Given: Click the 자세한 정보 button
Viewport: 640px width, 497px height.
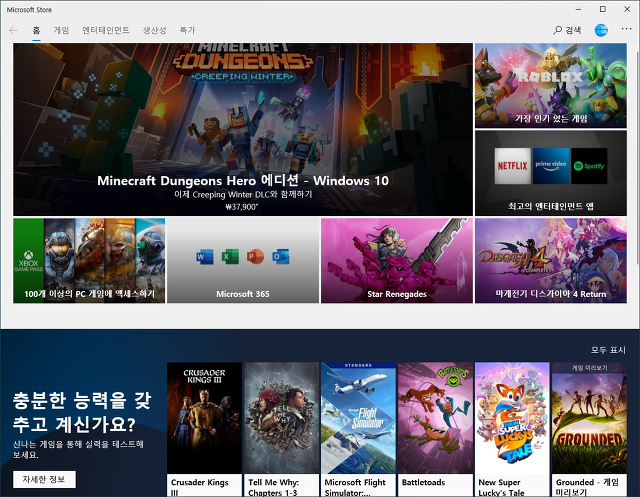Looking at the screenshot, I should (44, 479).
